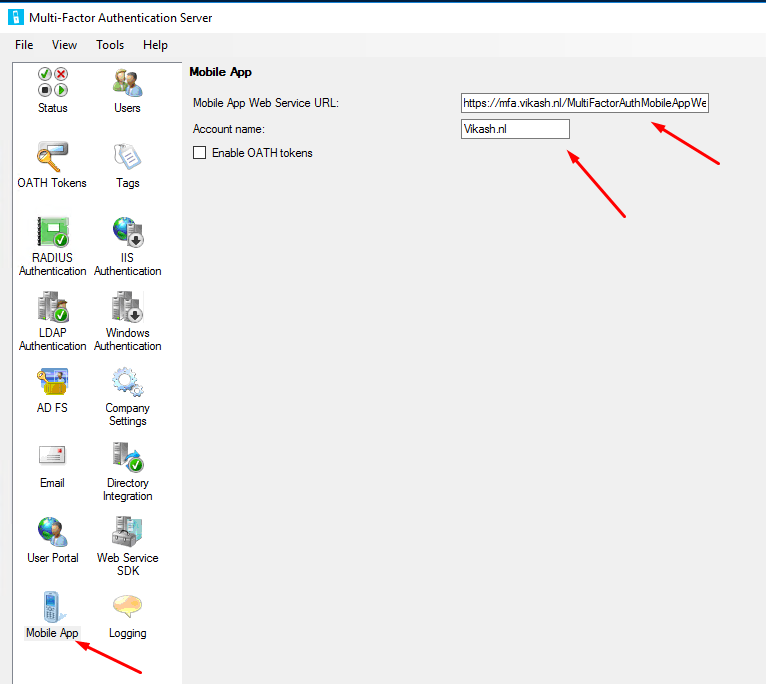The width and height of the screenshot is (766, 684).
Task: Open the Logging section icon
Action: [128, 606]
